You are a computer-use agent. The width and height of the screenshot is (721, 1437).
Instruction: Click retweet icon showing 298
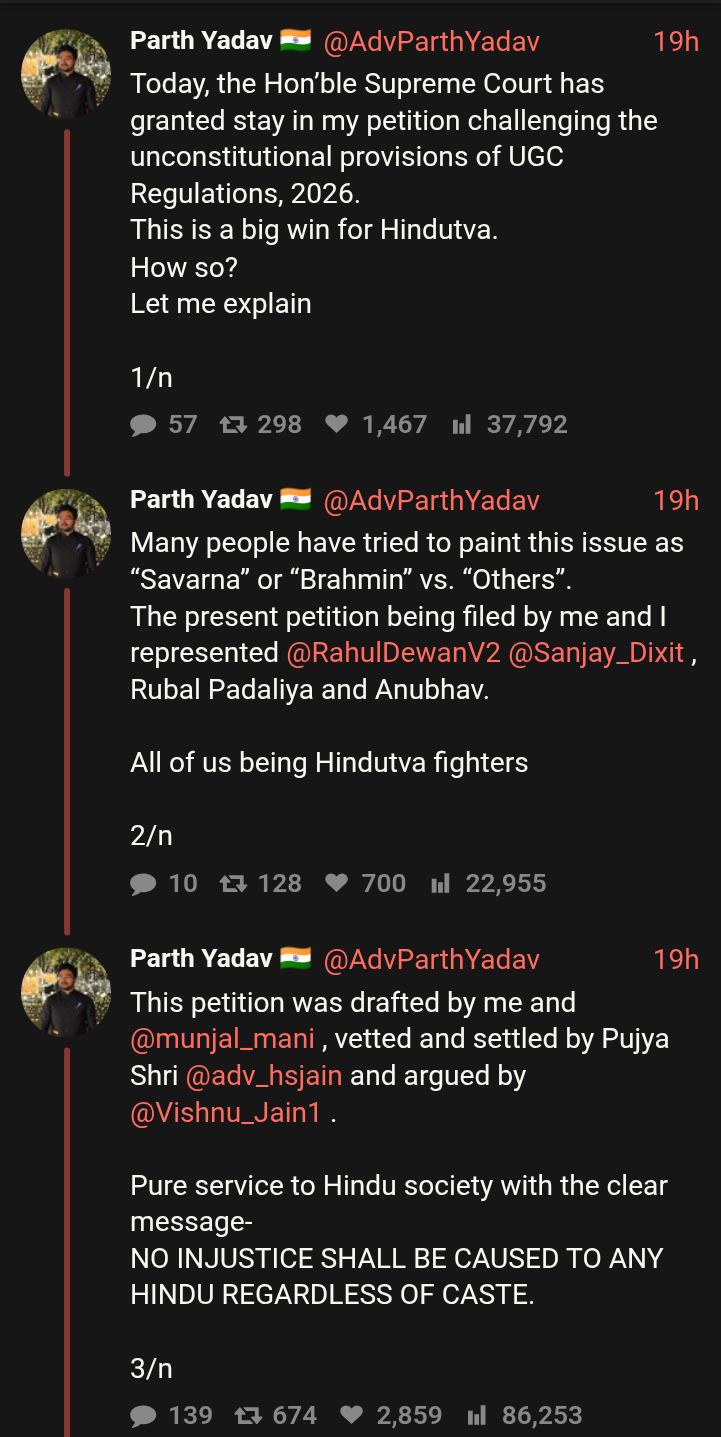[233, 425]
